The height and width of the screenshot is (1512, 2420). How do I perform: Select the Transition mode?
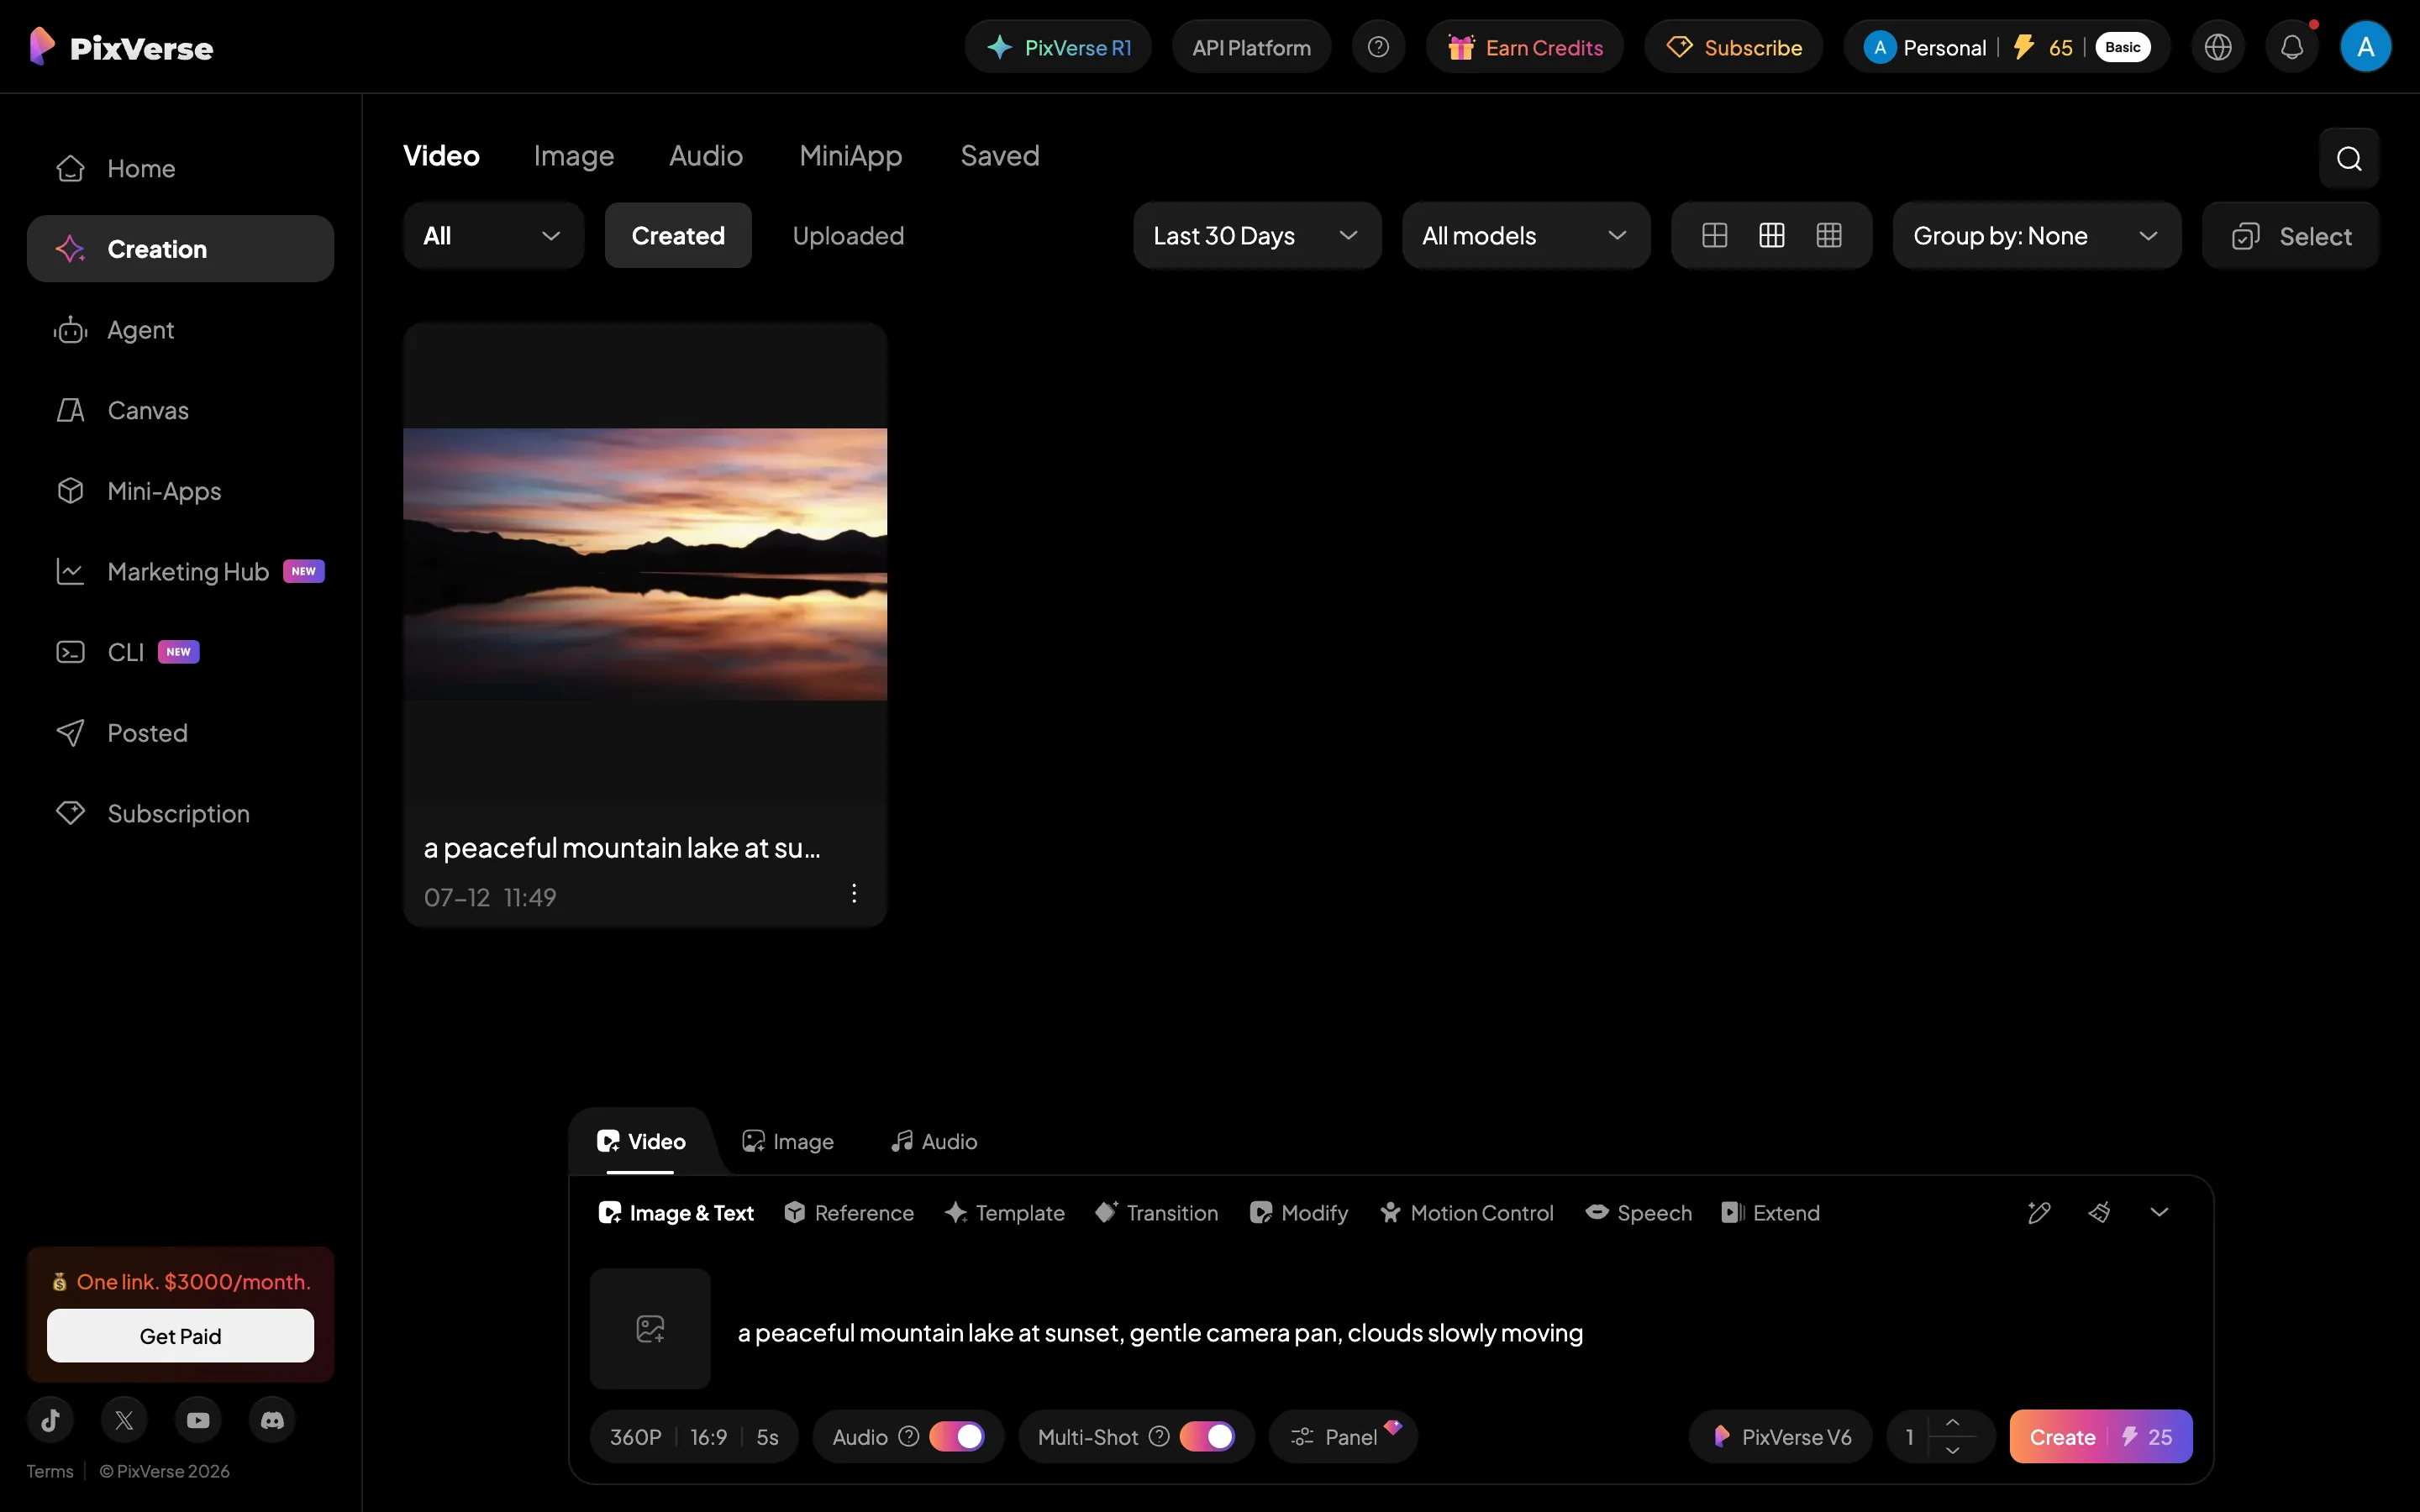click(1157, 1213)
